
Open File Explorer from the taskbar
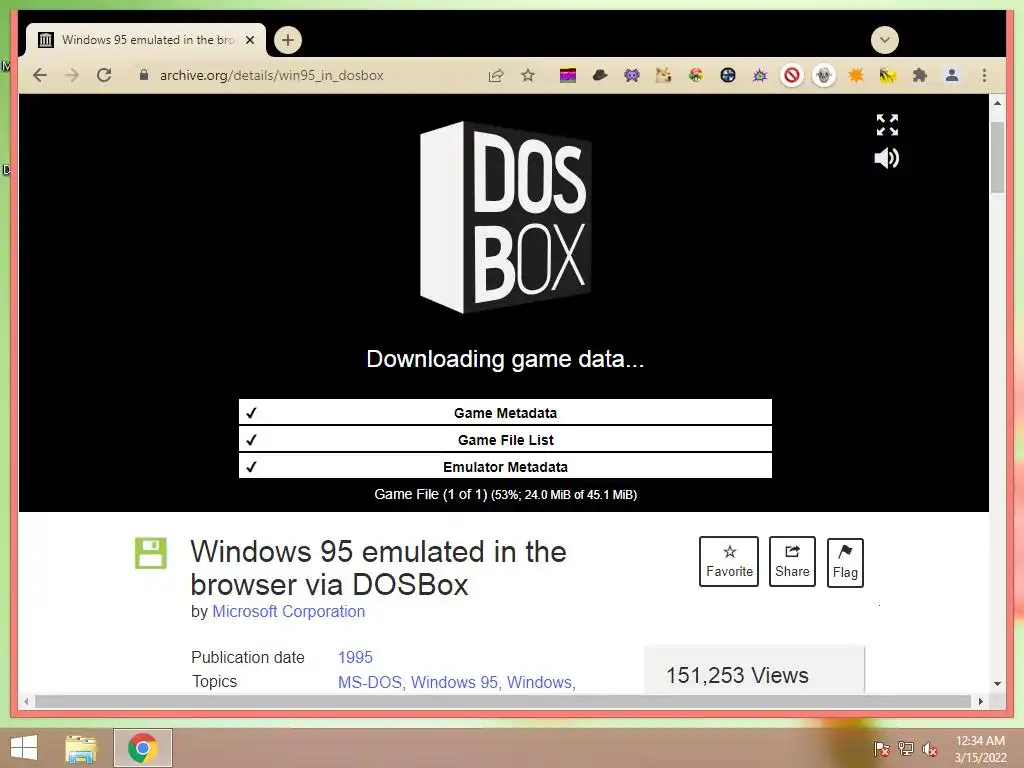[x=81, y=748]
